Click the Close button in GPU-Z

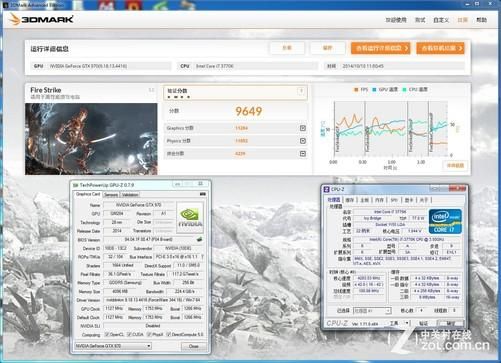(x=194, y=346)
